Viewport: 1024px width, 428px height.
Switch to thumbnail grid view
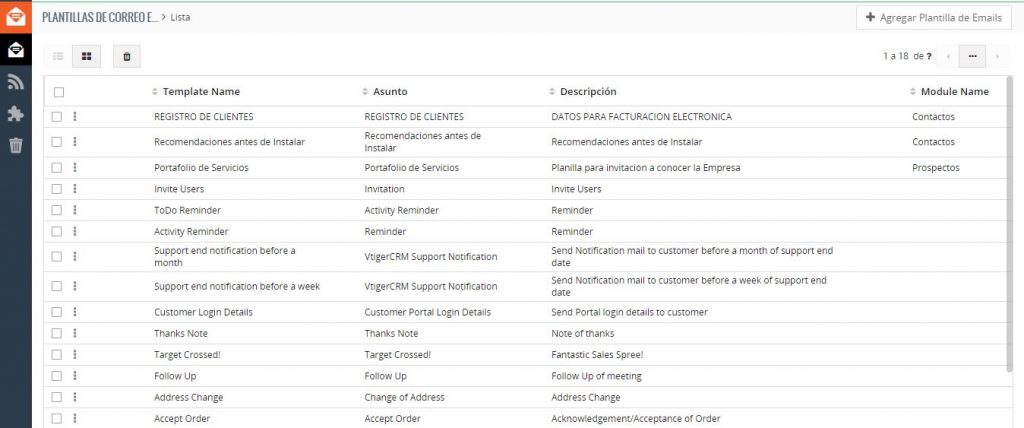tap(86, 57)
